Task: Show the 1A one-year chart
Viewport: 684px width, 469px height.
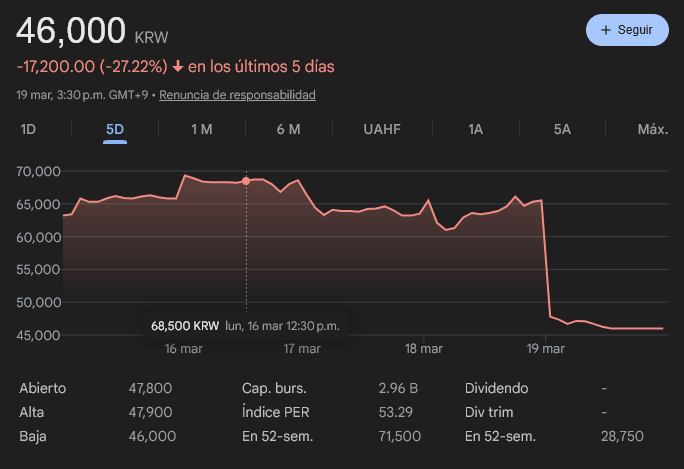Action: 476,129
